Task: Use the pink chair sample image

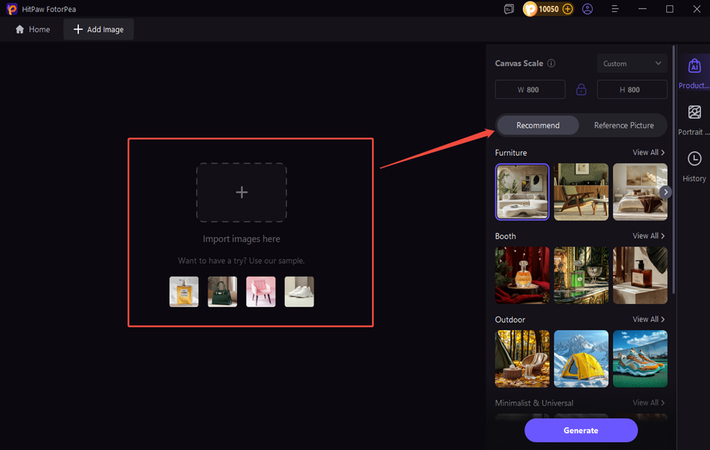Action: tap(261, 292)
